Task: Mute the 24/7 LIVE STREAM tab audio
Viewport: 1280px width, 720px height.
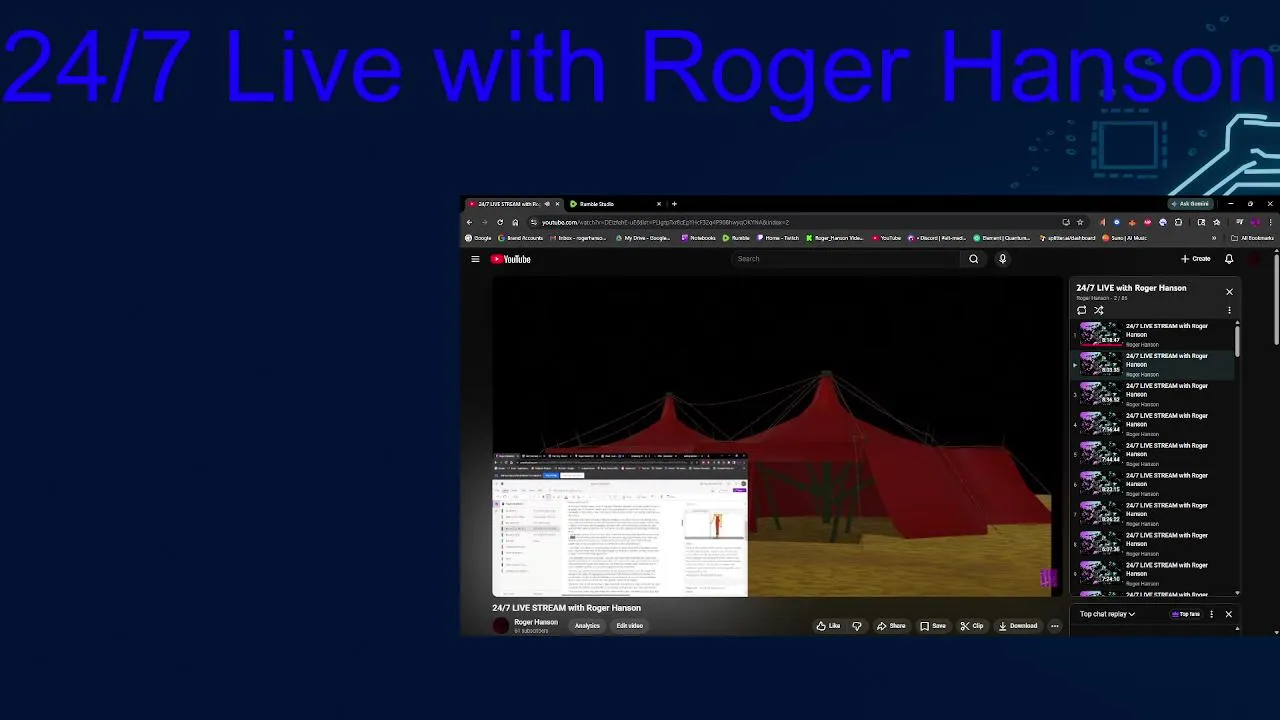Action: pyautogui.click(x=546, y=204)
